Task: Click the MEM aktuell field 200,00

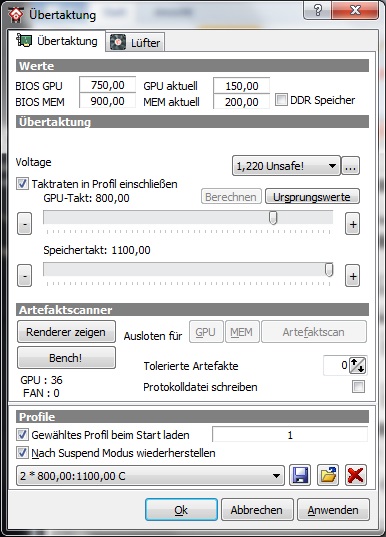Action: 241,101
